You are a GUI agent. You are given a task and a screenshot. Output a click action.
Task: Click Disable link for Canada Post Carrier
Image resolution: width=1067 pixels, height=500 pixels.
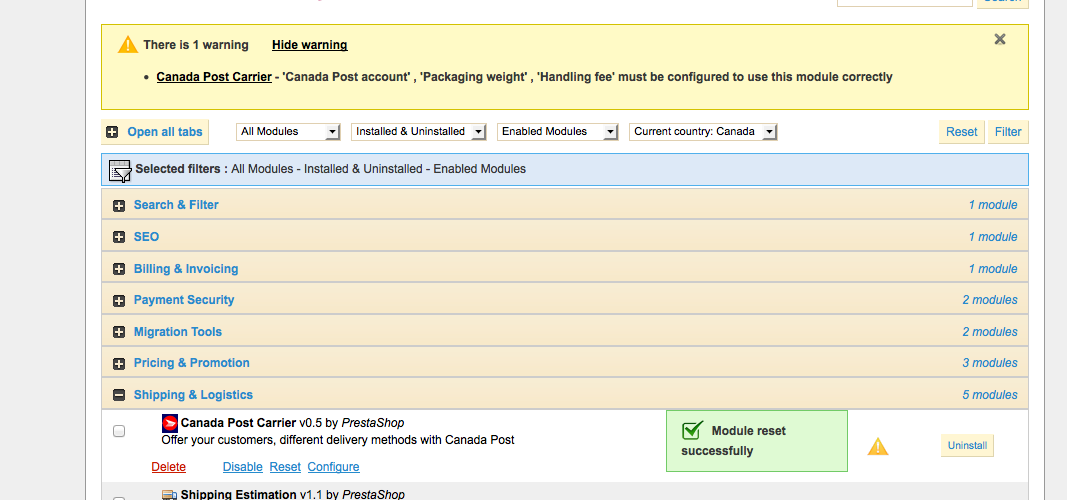pyautogui.click(x=242, y=467)
